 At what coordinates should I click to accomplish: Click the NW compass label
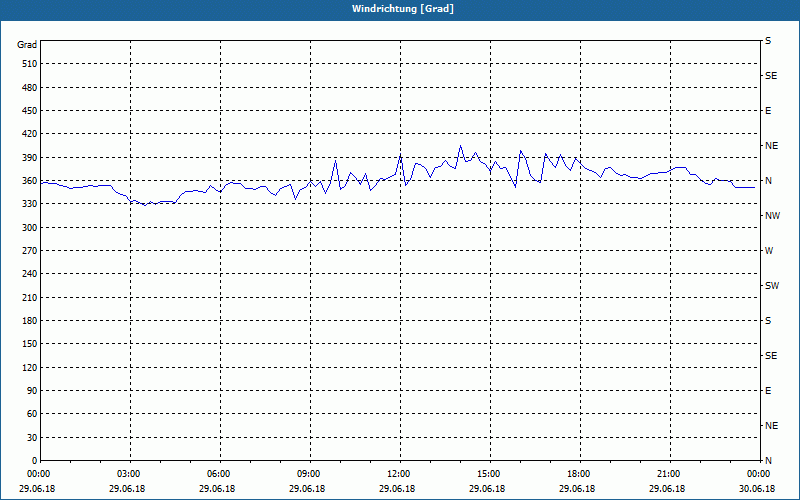pos(772,216)
